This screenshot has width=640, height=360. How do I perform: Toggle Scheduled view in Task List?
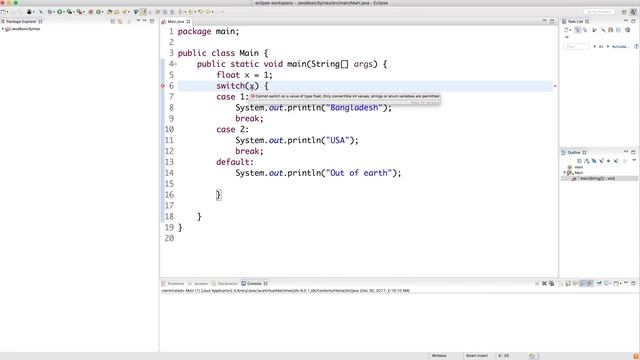(585, 30)
